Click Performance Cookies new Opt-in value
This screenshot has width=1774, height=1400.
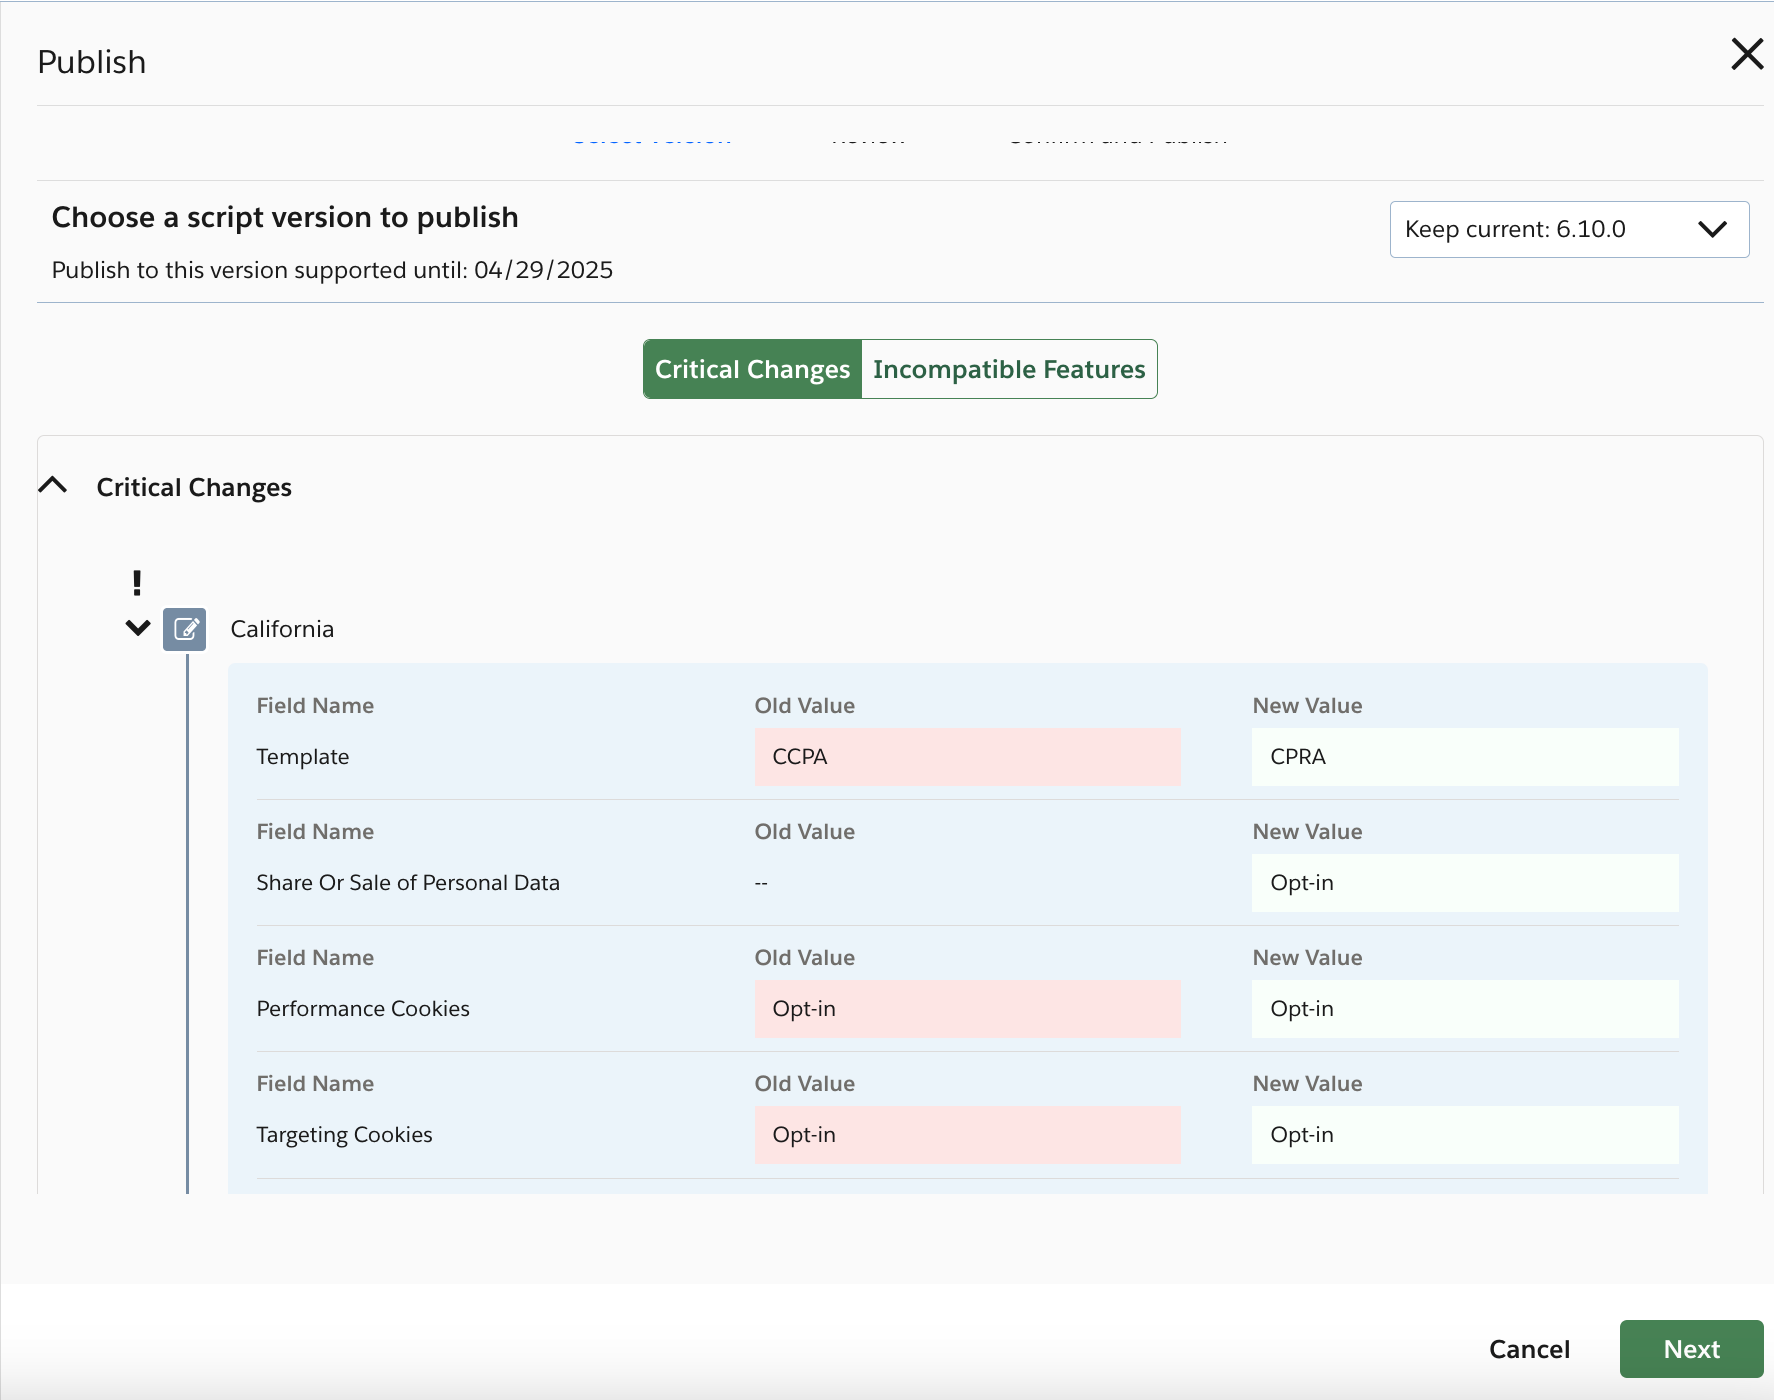1464,1009
